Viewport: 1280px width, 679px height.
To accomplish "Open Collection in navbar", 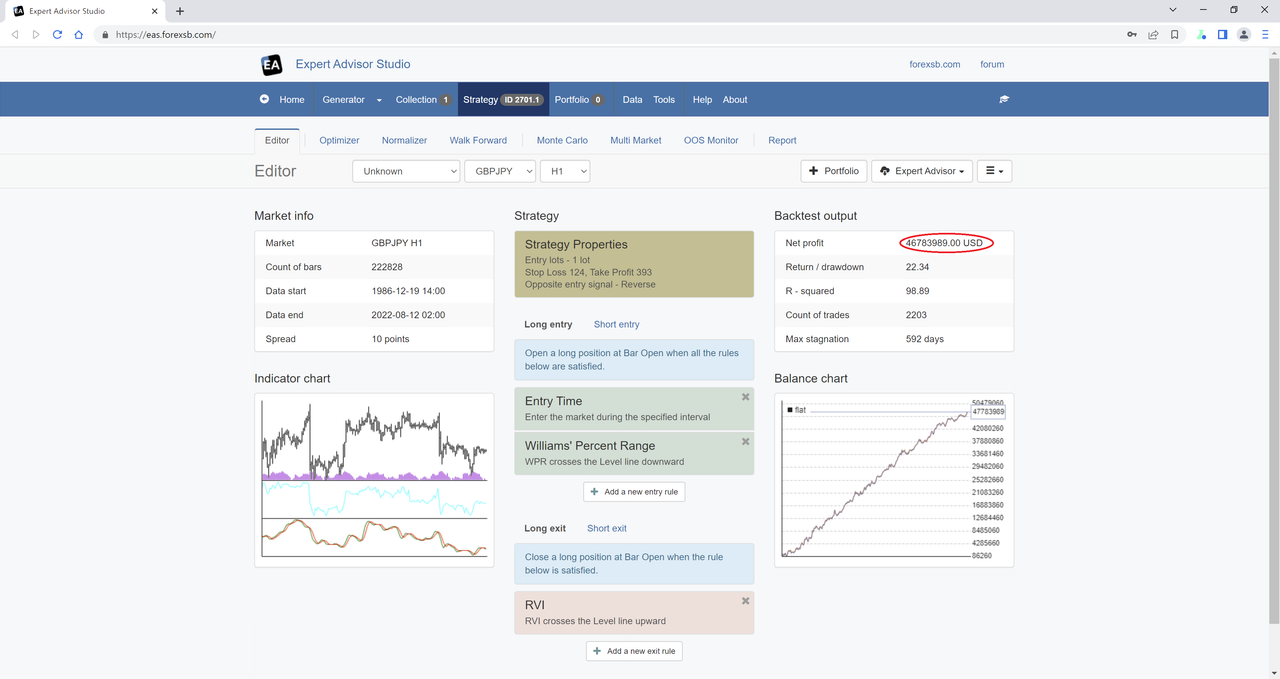I will [423, 100].
